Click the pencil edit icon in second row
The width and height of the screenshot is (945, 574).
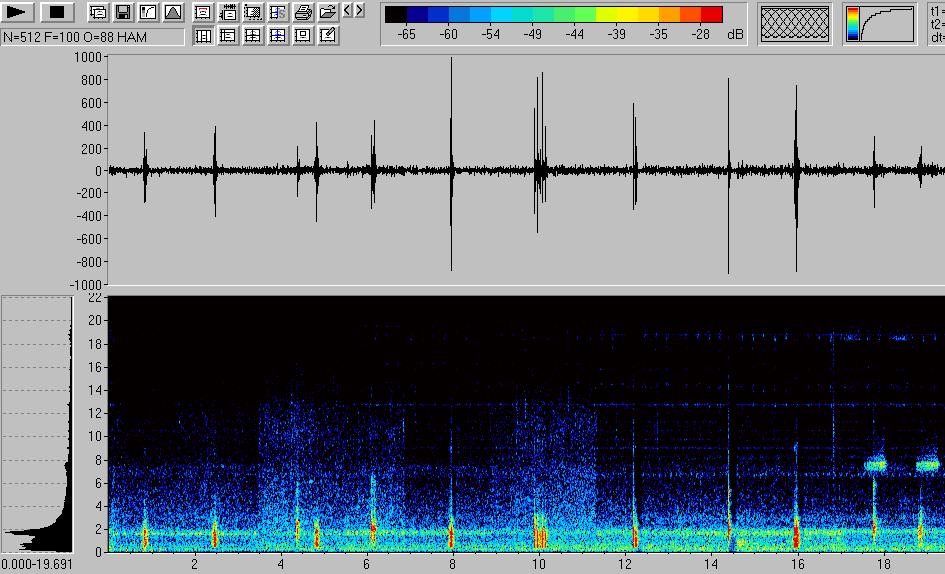[x=327, y=35]
